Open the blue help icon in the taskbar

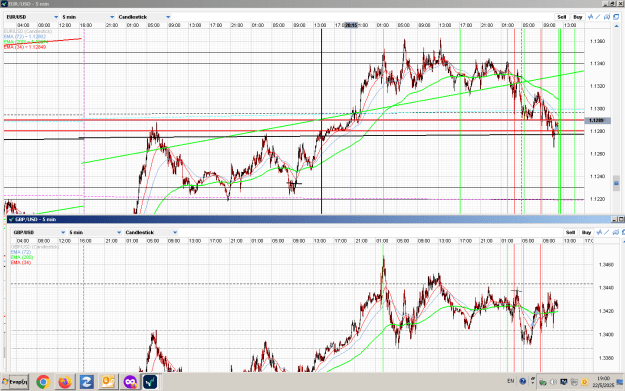[523, 381]
